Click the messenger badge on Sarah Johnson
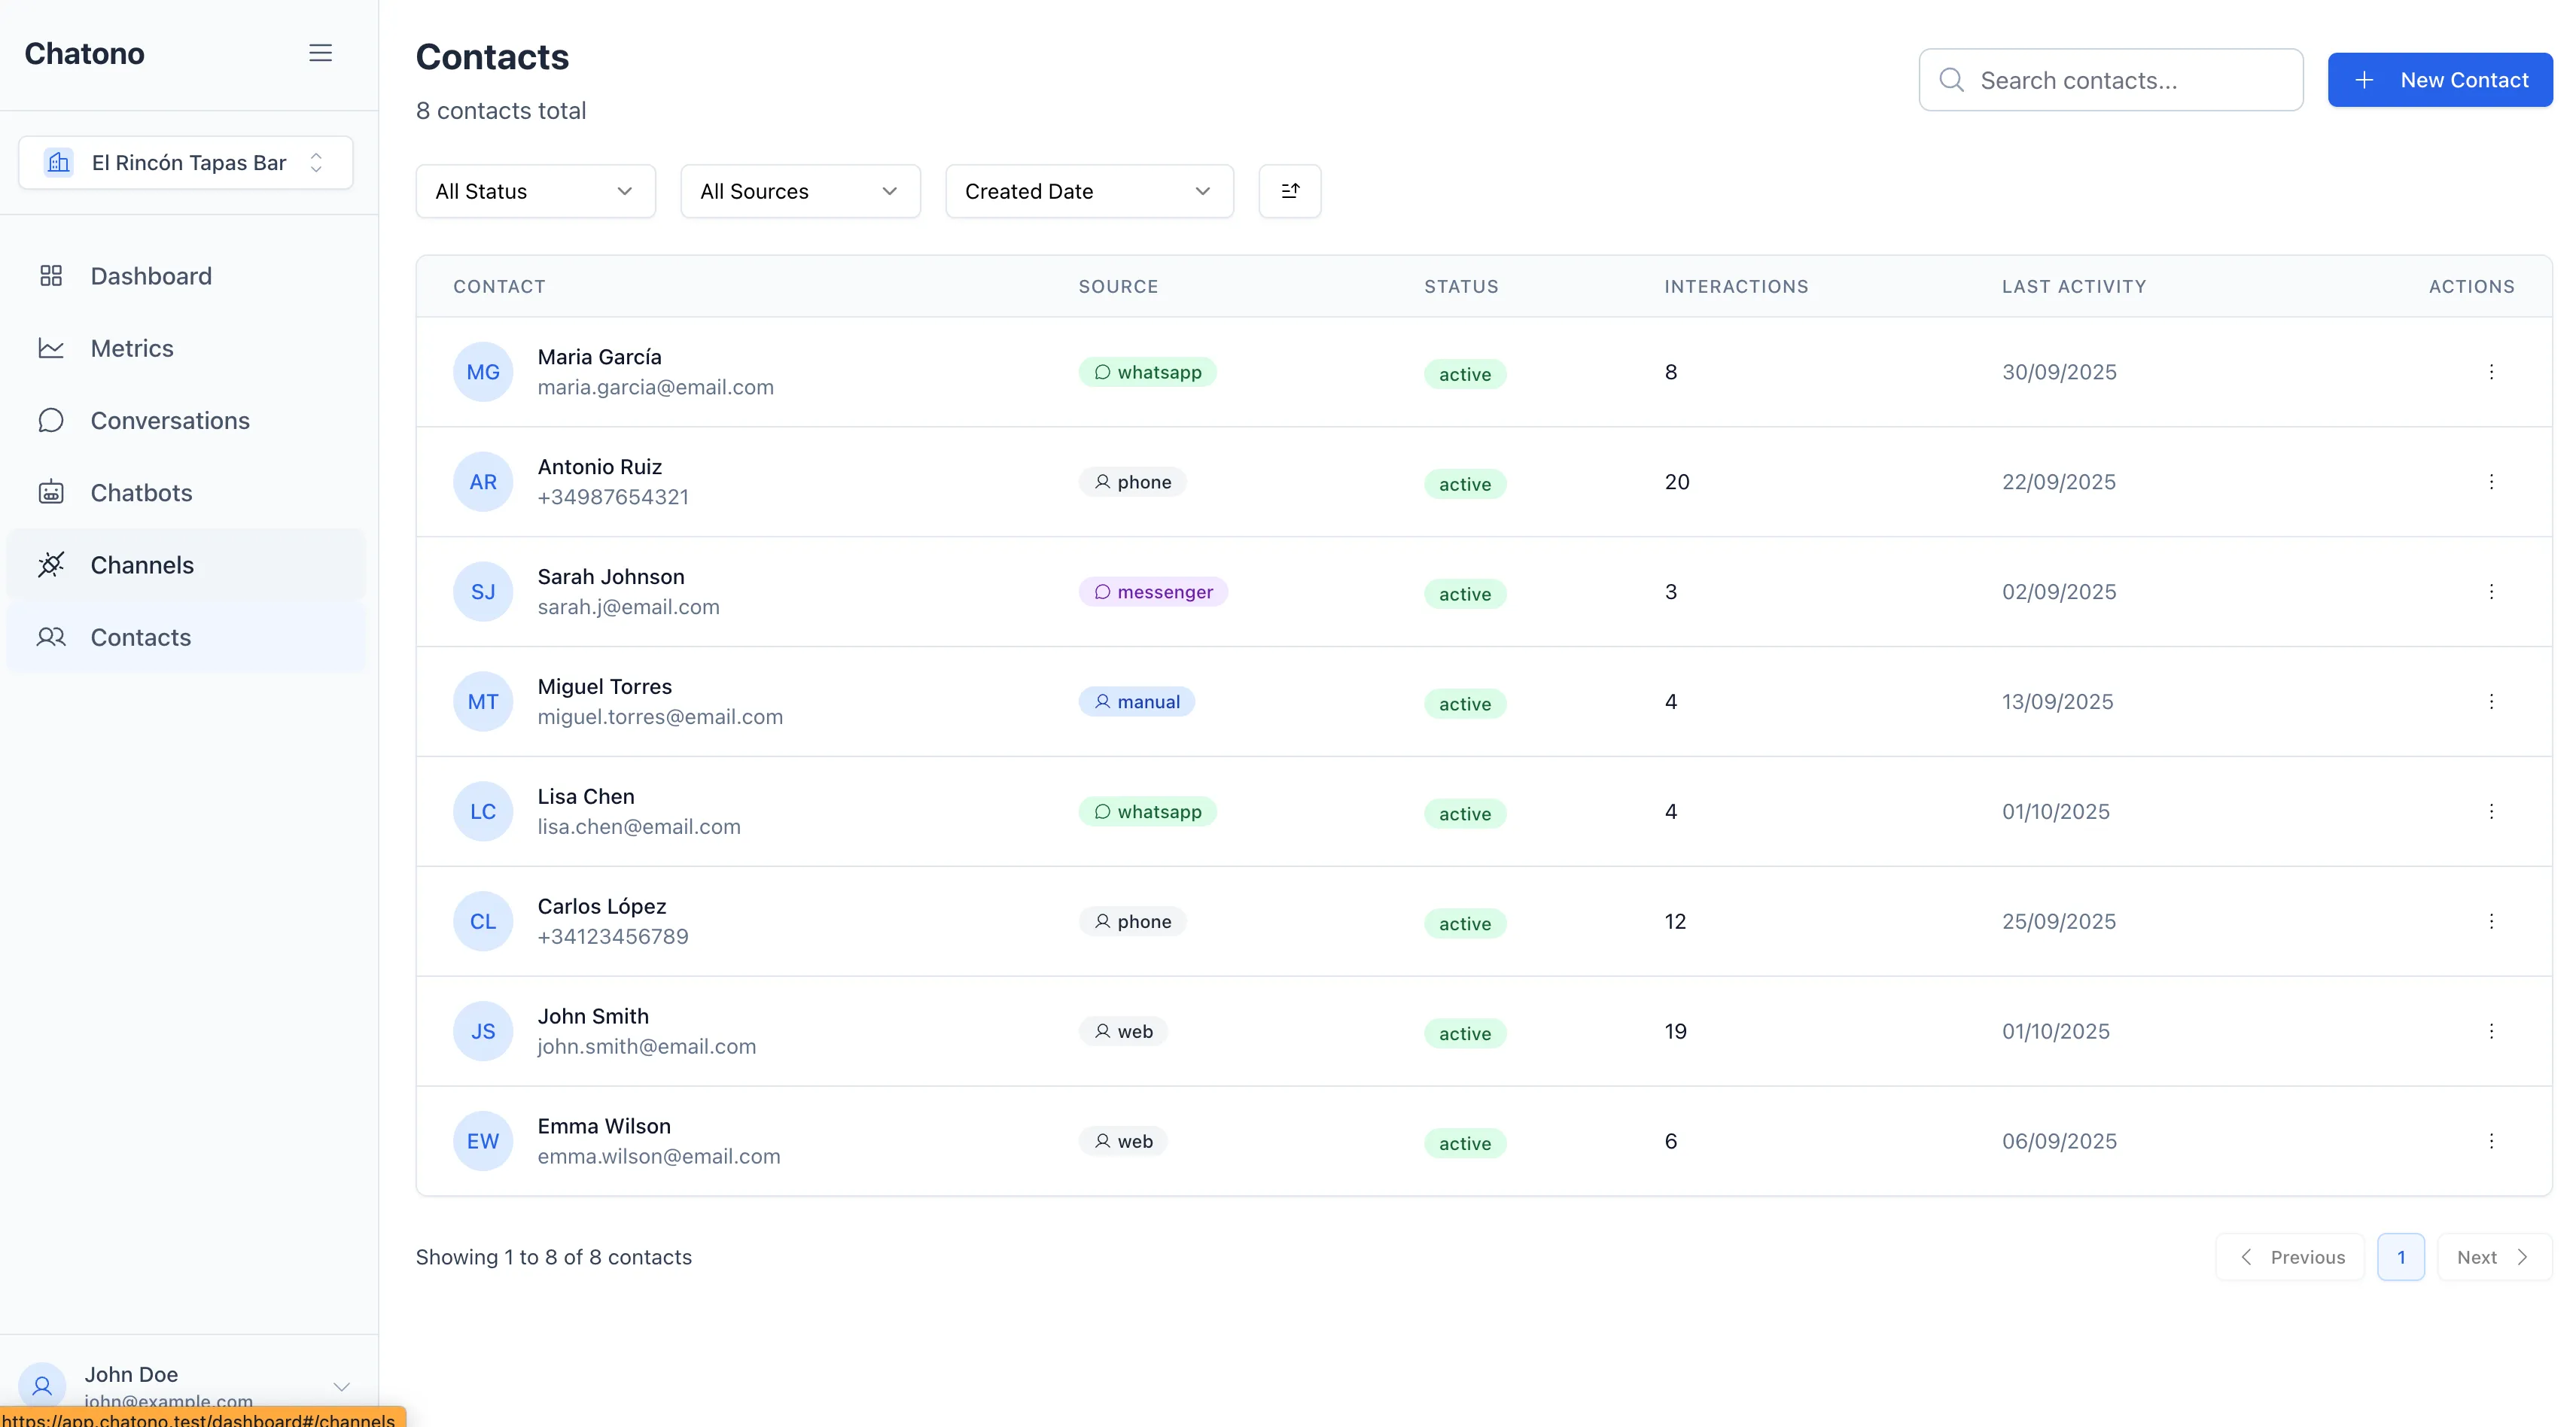 point(1152,592)
